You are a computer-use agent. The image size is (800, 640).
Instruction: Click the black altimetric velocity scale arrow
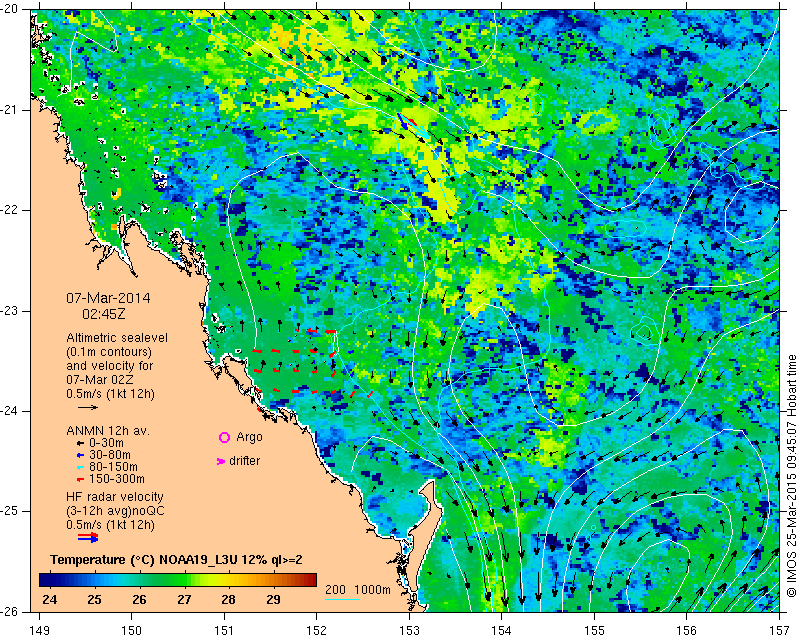[x=88, y=407]
